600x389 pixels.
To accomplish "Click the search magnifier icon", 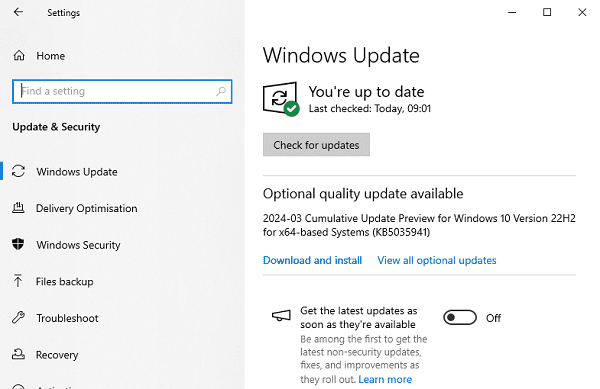I will coord(221,91).
